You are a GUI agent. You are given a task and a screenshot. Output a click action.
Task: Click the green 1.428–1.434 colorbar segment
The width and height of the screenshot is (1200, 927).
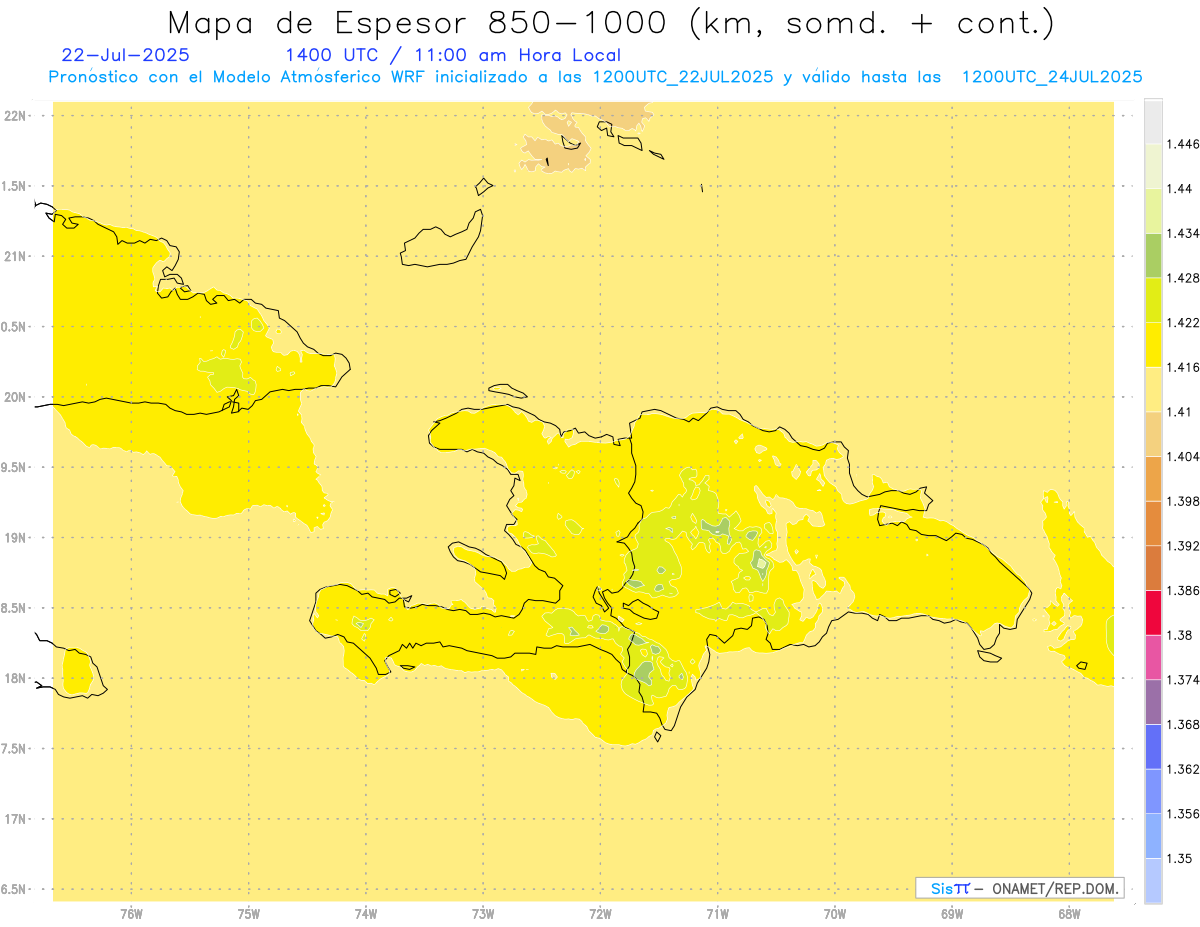[x=1153, y=255]
